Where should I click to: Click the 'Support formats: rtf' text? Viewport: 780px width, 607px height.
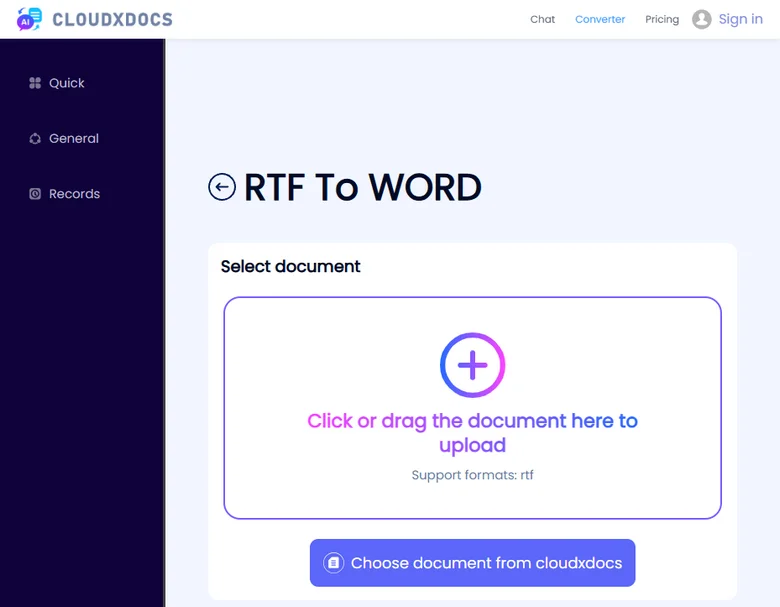click(473, 475)
